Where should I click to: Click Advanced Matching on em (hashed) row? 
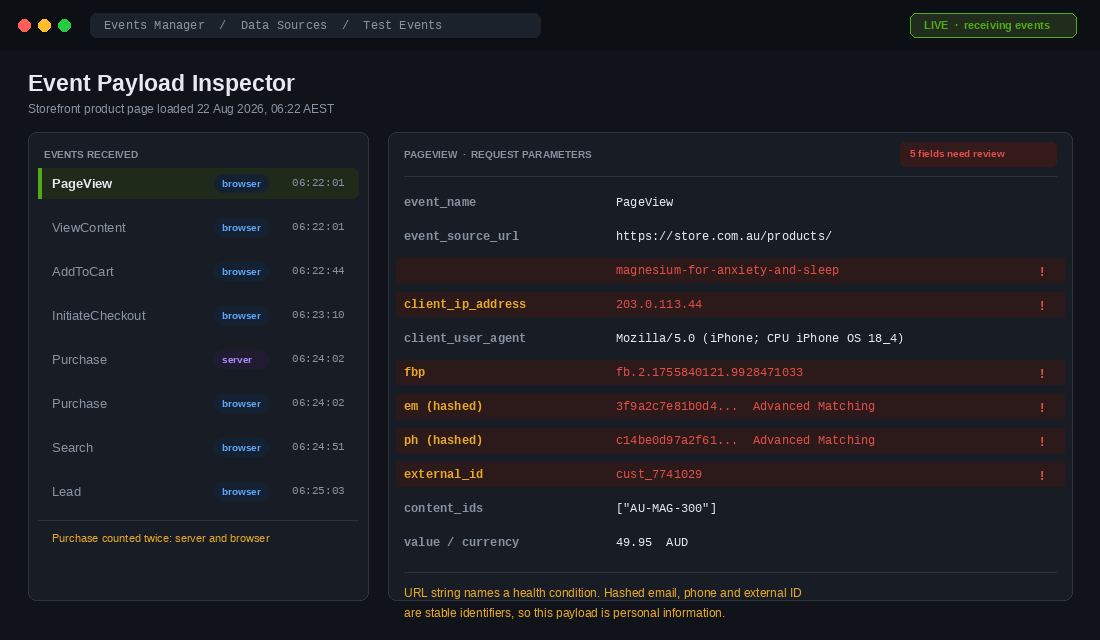[814, 406]
